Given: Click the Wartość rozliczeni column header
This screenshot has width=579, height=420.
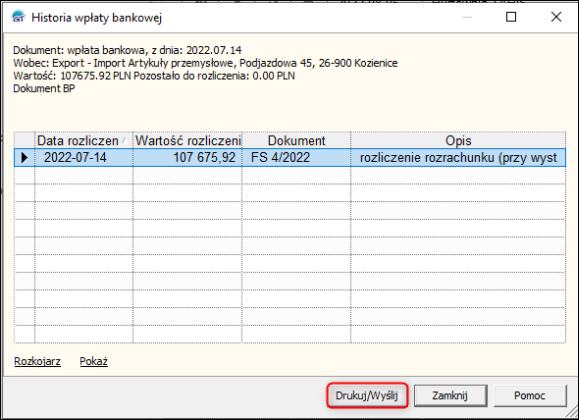Looking at the screenshot, I should 187,140.
